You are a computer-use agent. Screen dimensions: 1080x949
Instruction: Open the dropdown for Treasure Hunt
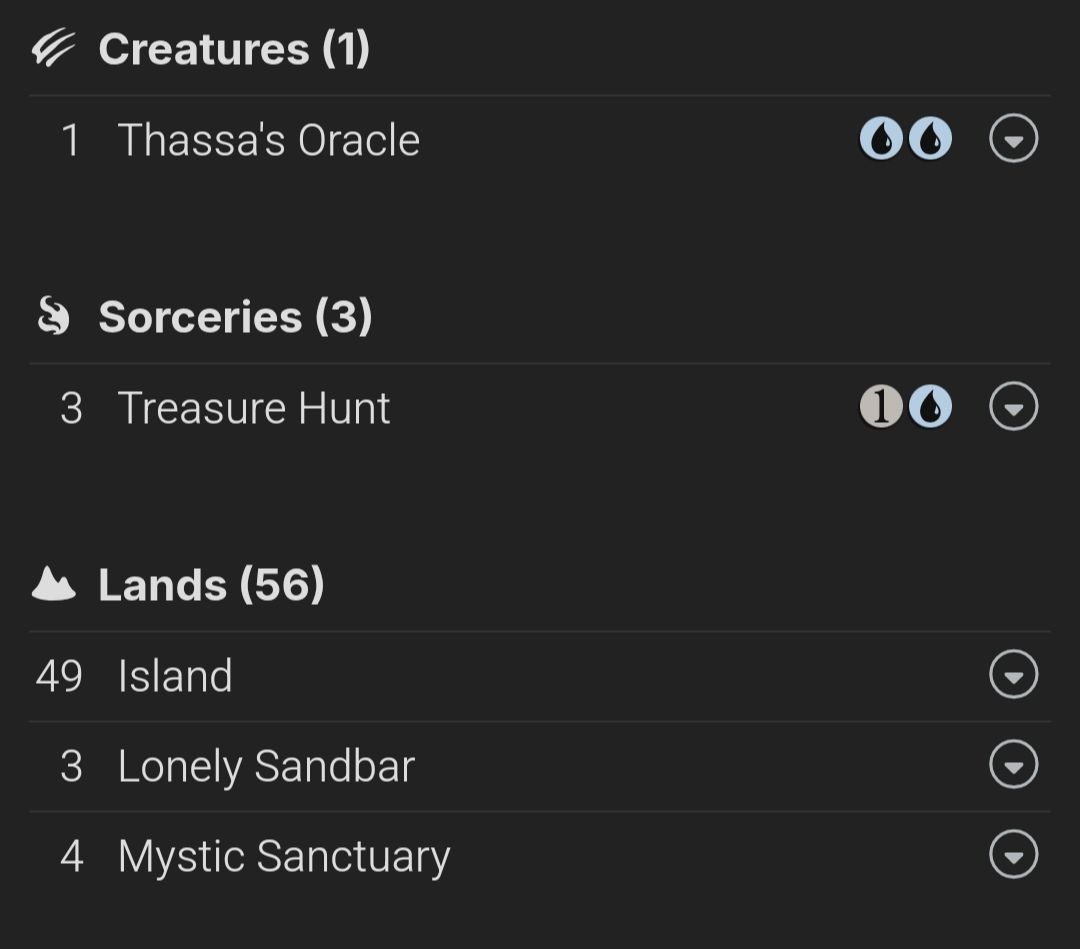click(x=1013, y=407)
